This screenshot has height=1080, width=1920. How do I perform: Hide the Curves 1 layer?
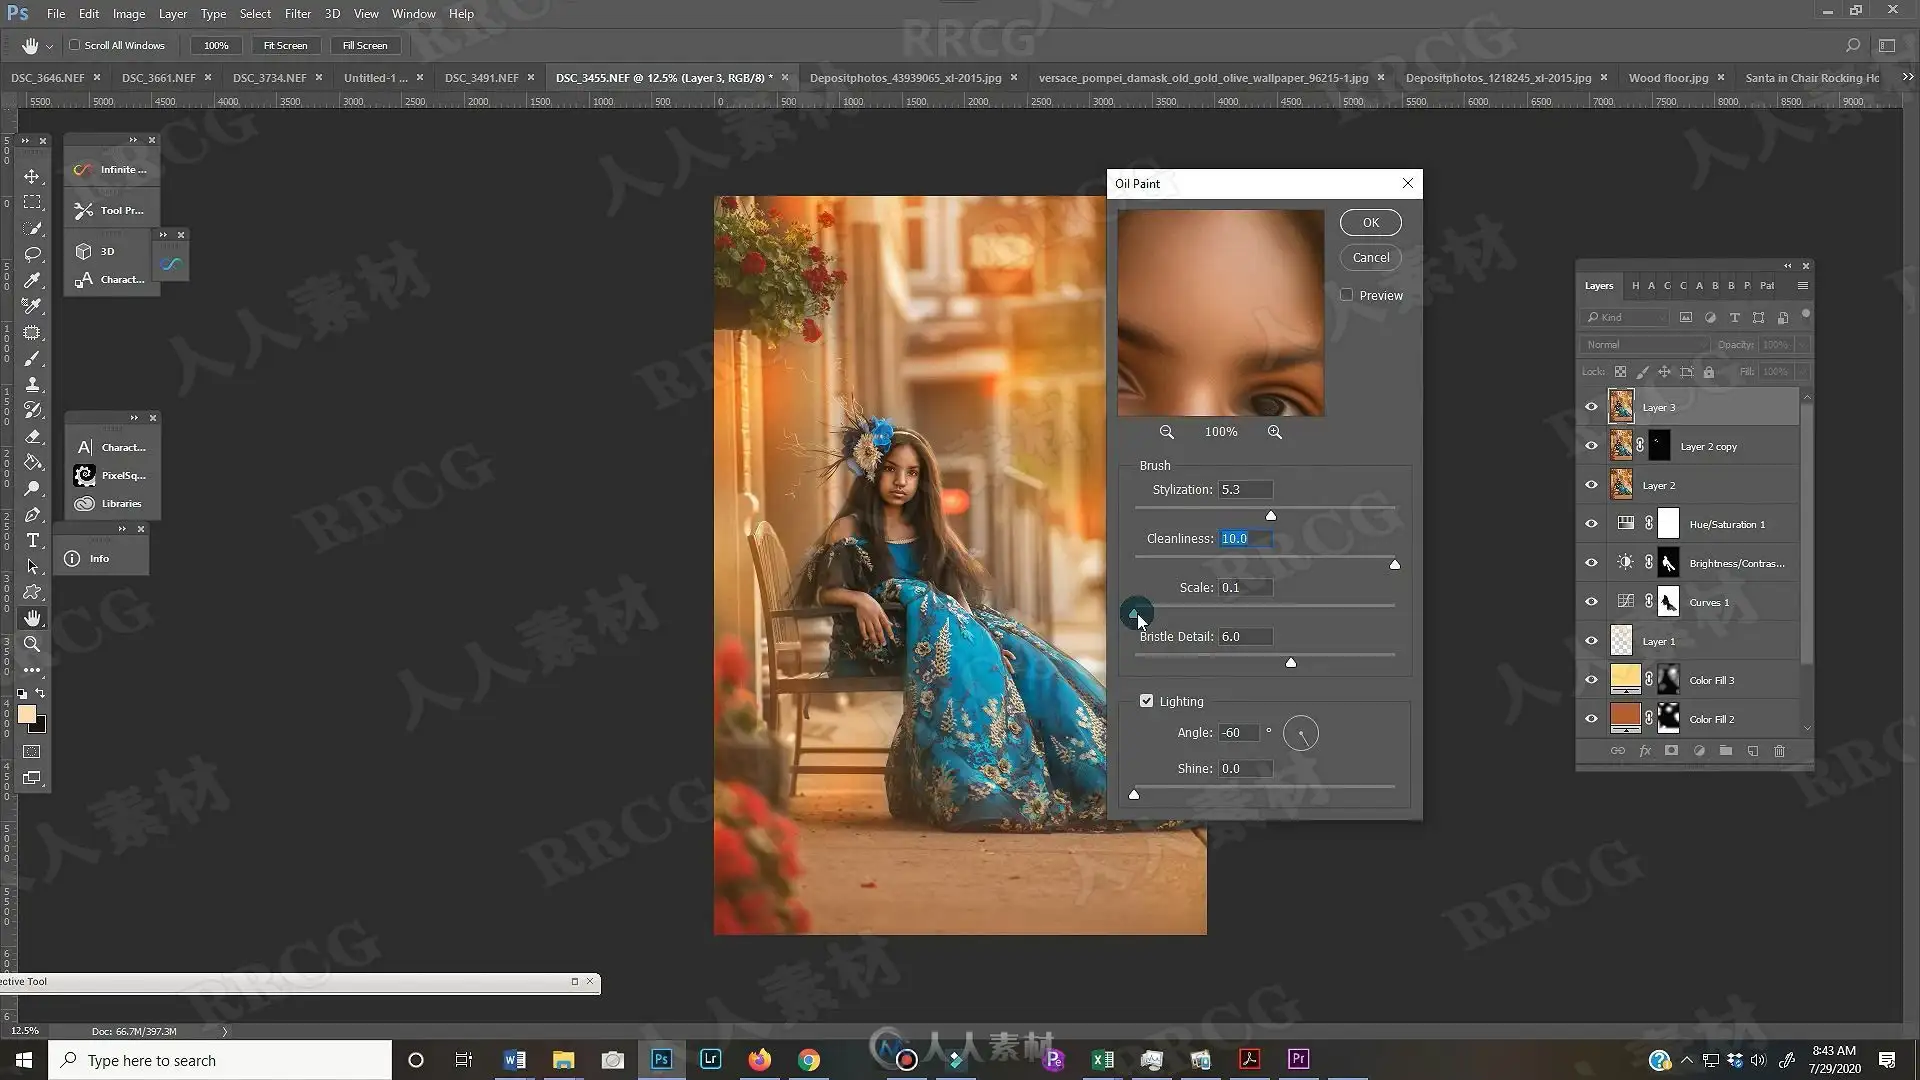(1591, 602)
